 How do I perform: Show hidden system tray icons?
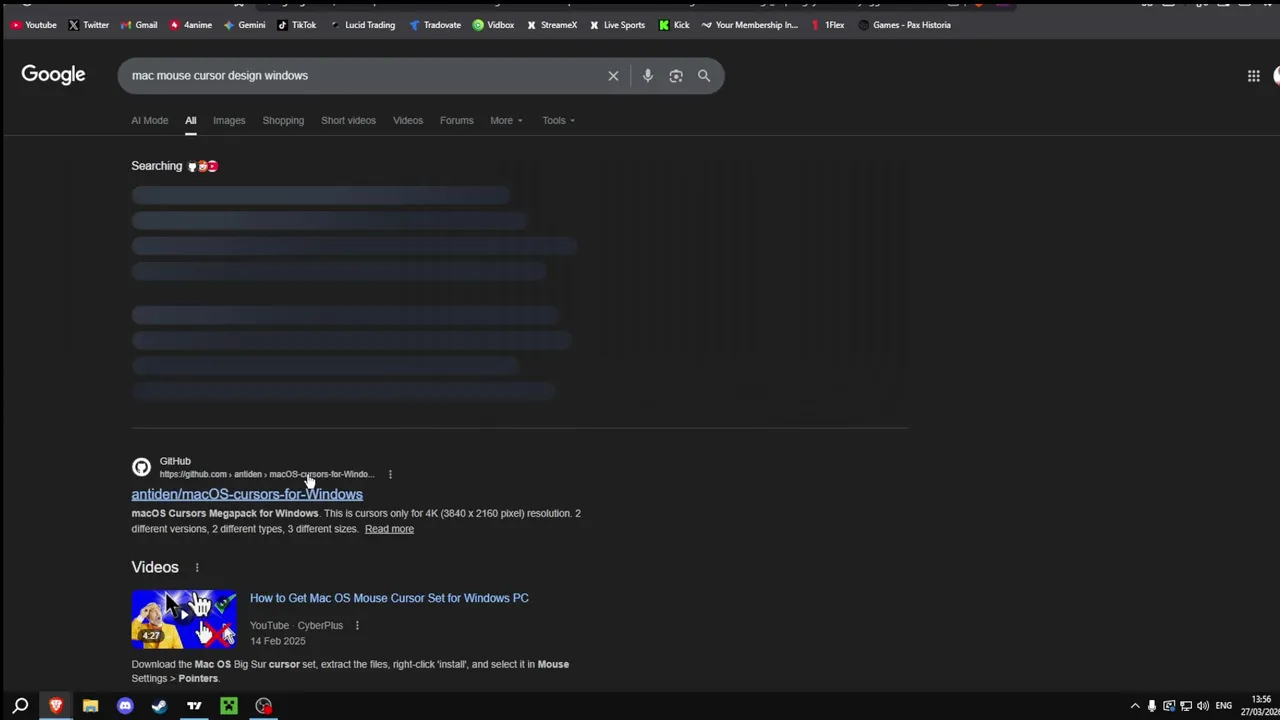click(x=1135, y=706)
